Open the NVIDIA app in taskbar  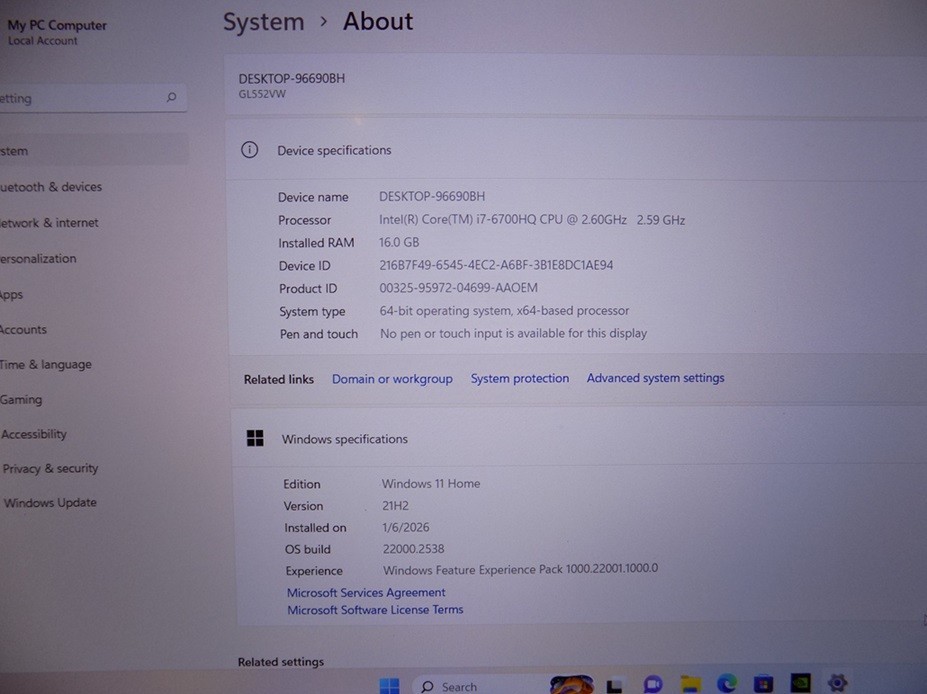[x=800, y=682]
